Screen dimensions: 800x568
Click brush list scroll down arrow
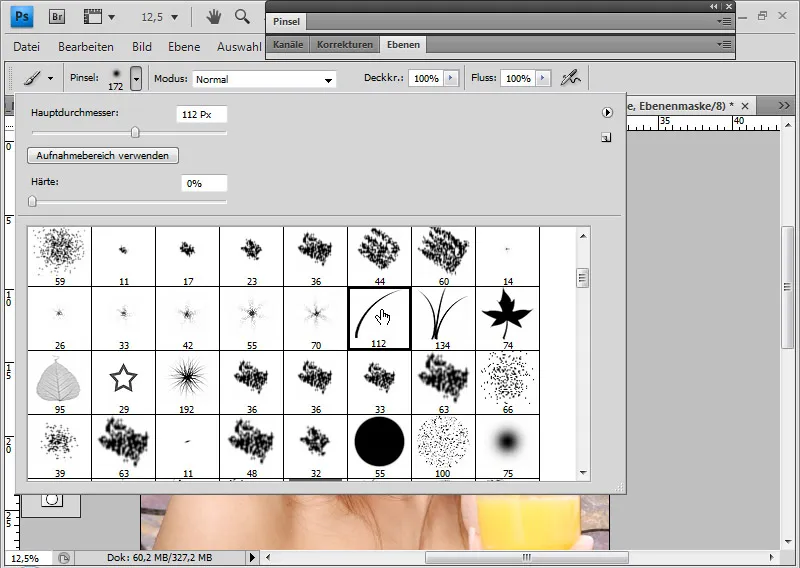583,473
